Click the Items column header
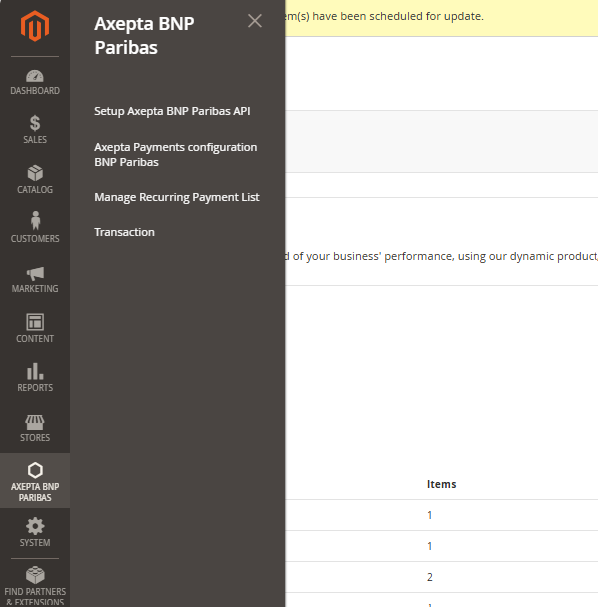 click(x=441, y=484)
